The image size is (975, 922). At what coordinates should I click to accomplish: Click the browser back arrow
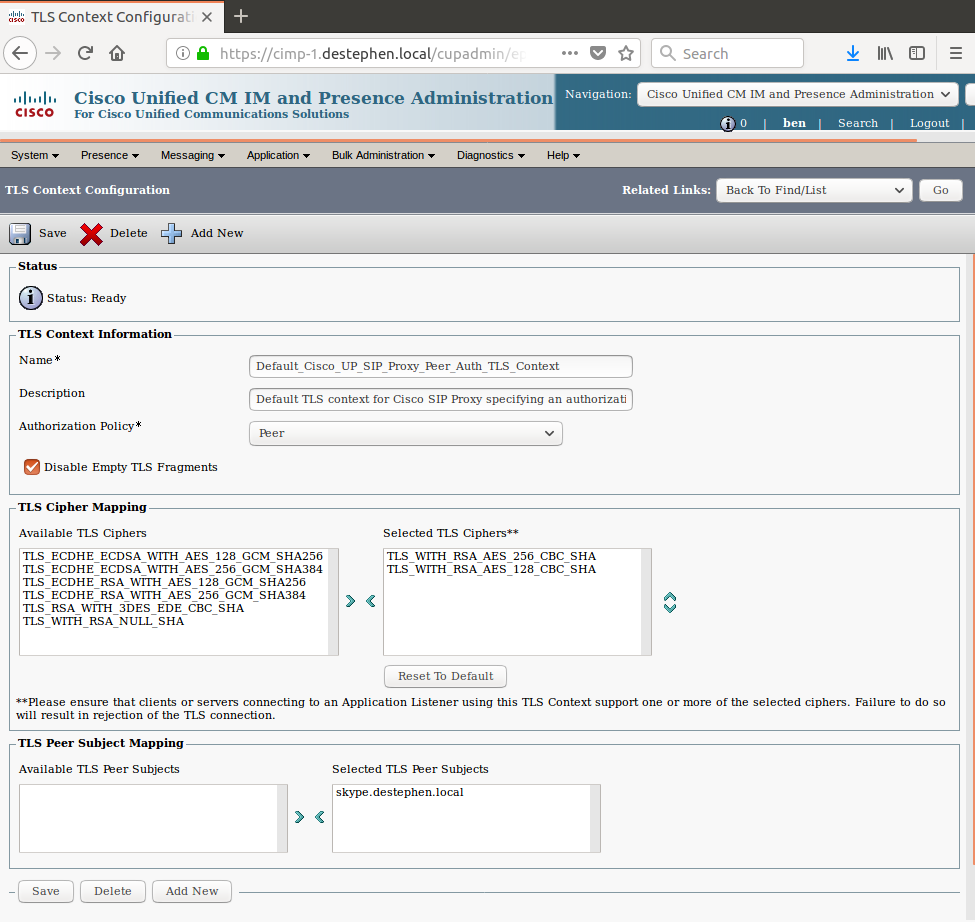pyautogui.click(x=21, y=53)
